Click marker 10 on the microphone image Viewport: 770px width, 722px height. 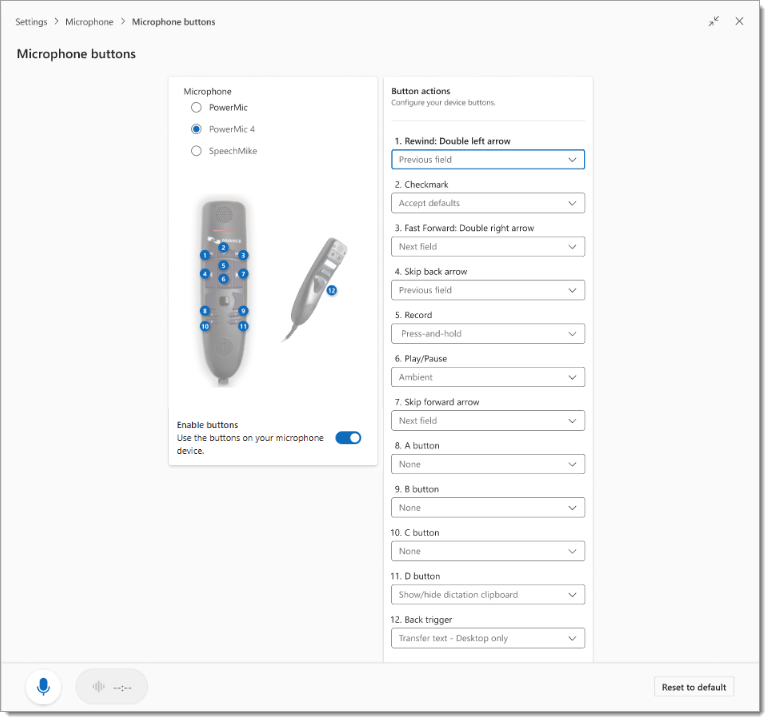(x=205, y=326)
